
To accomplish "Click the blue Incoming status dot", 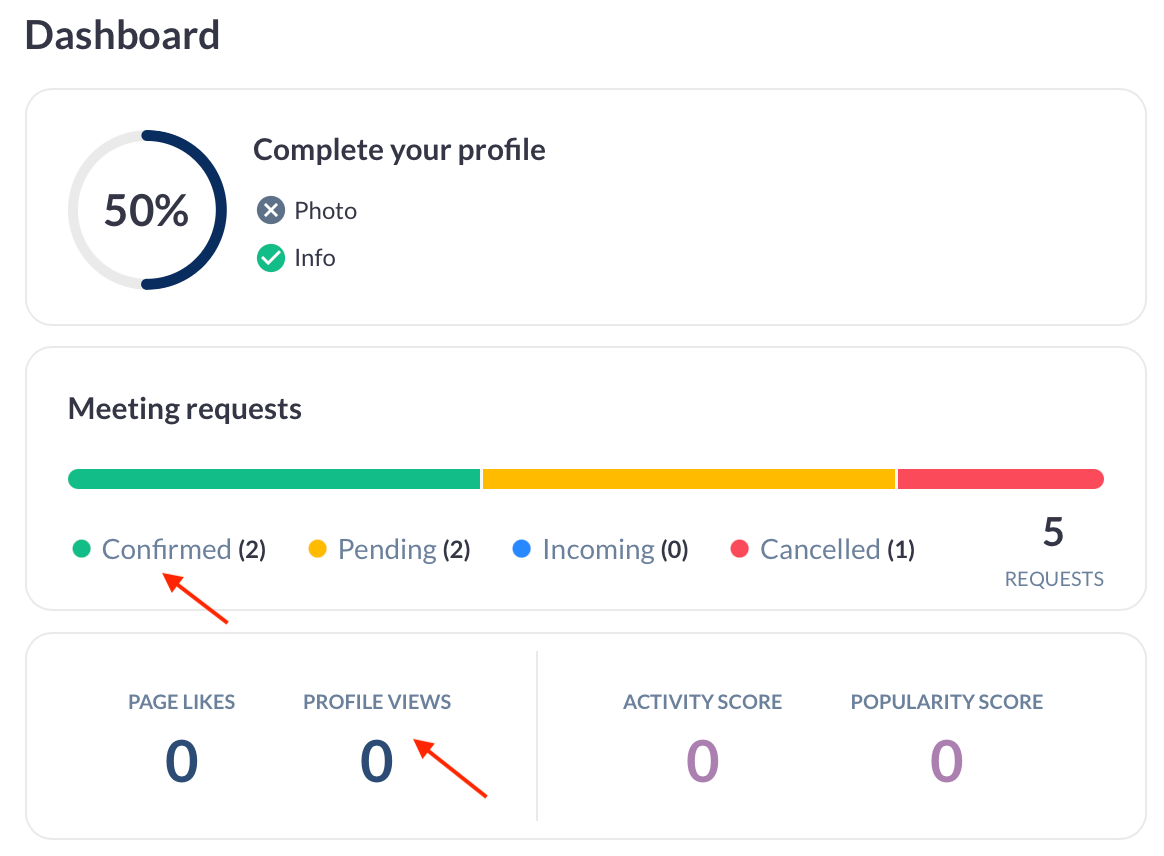I will click(521, 549).
